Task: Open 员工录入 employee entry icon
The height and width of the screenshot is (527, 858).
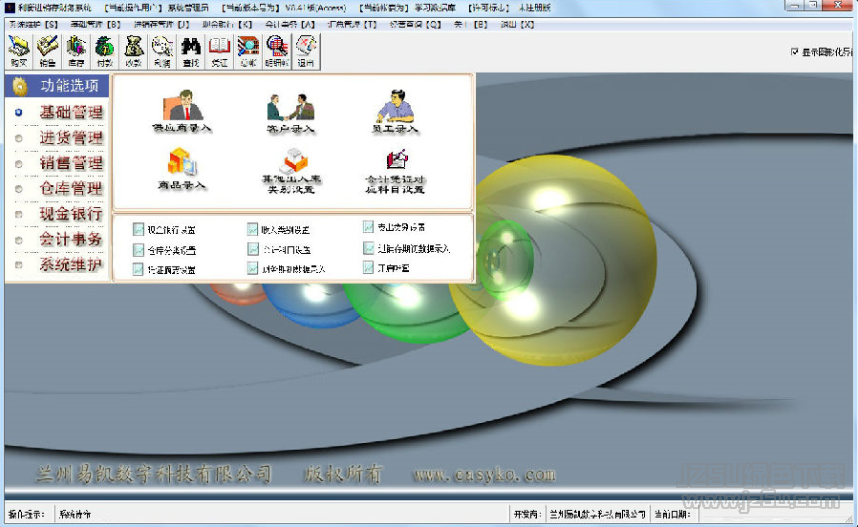Action: 395,112
